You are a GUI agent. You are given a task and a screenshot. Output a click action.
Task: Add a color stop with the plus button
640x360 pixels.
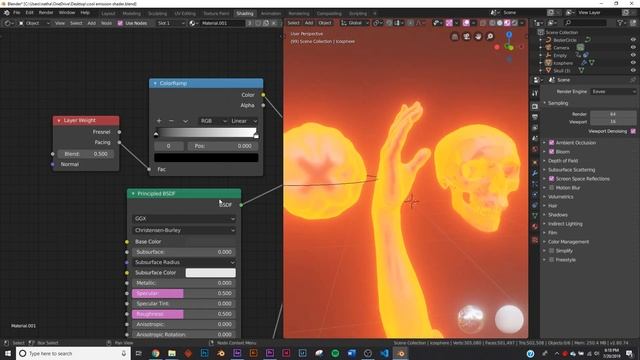159,121
